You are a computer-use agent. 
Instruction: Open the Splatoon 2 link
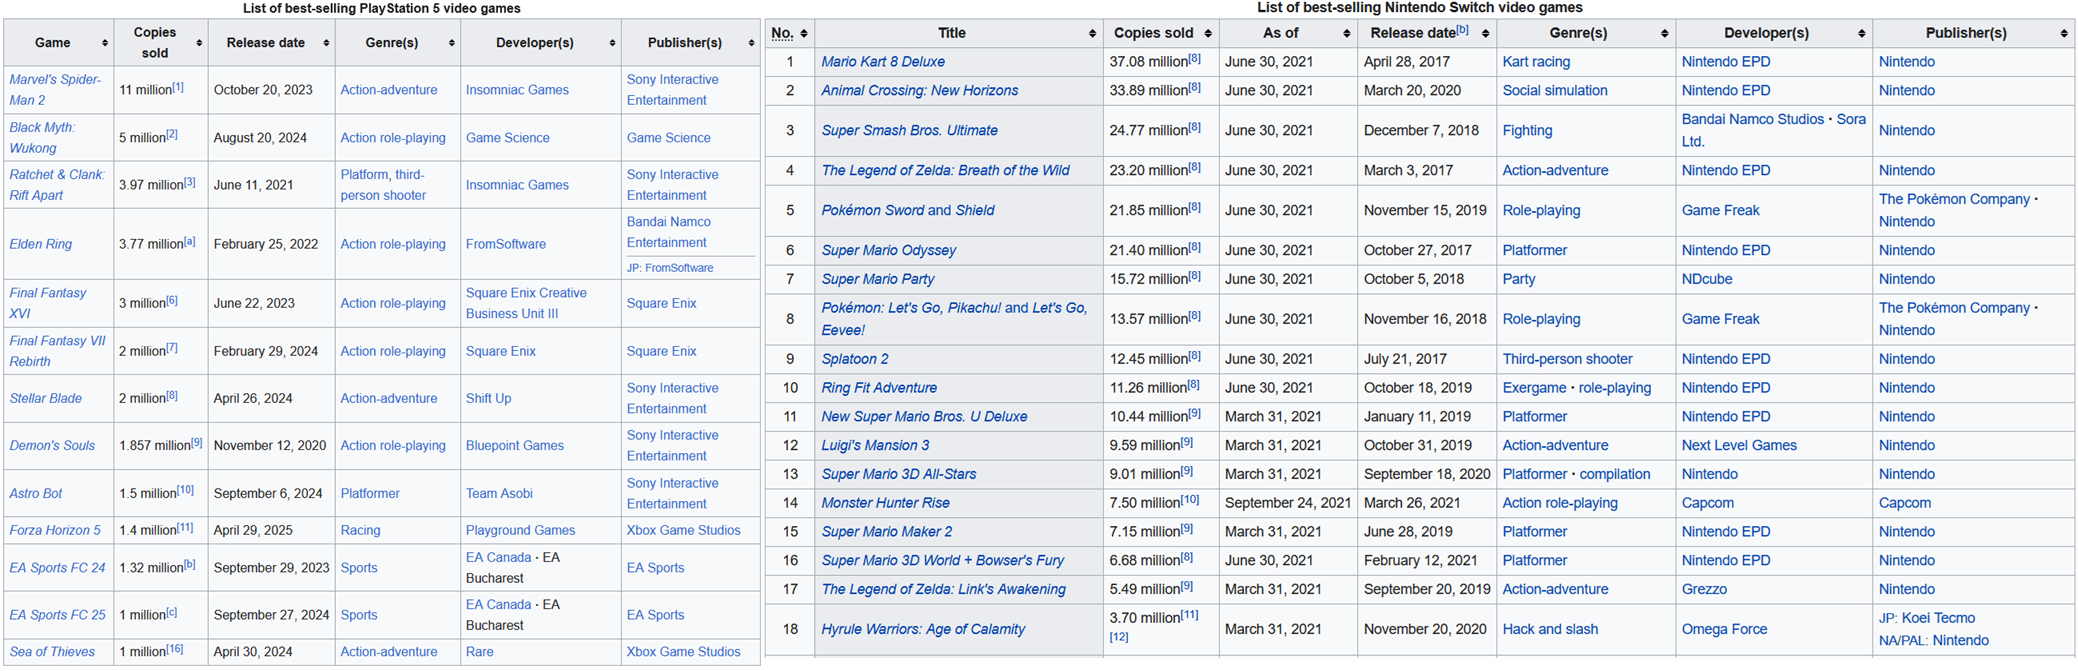click(855, 359)
